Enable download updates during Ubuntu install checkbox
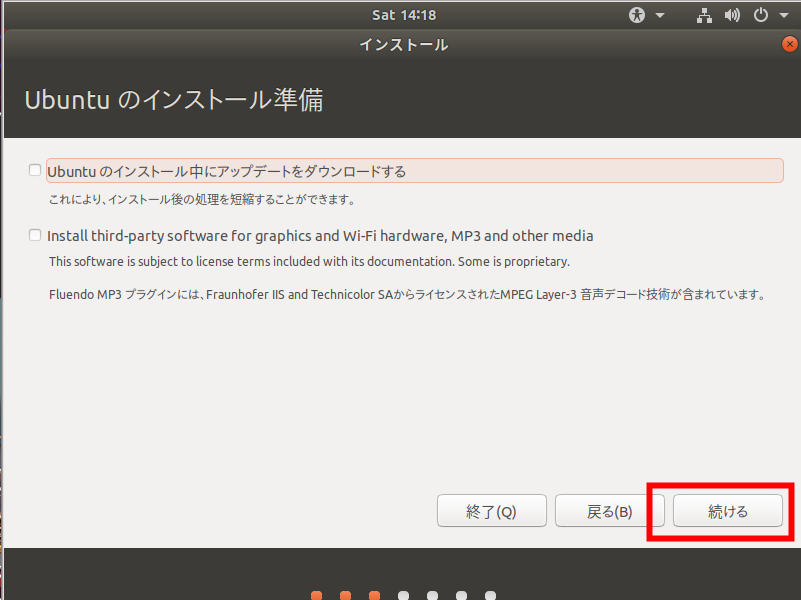 (x=35, y=170)
